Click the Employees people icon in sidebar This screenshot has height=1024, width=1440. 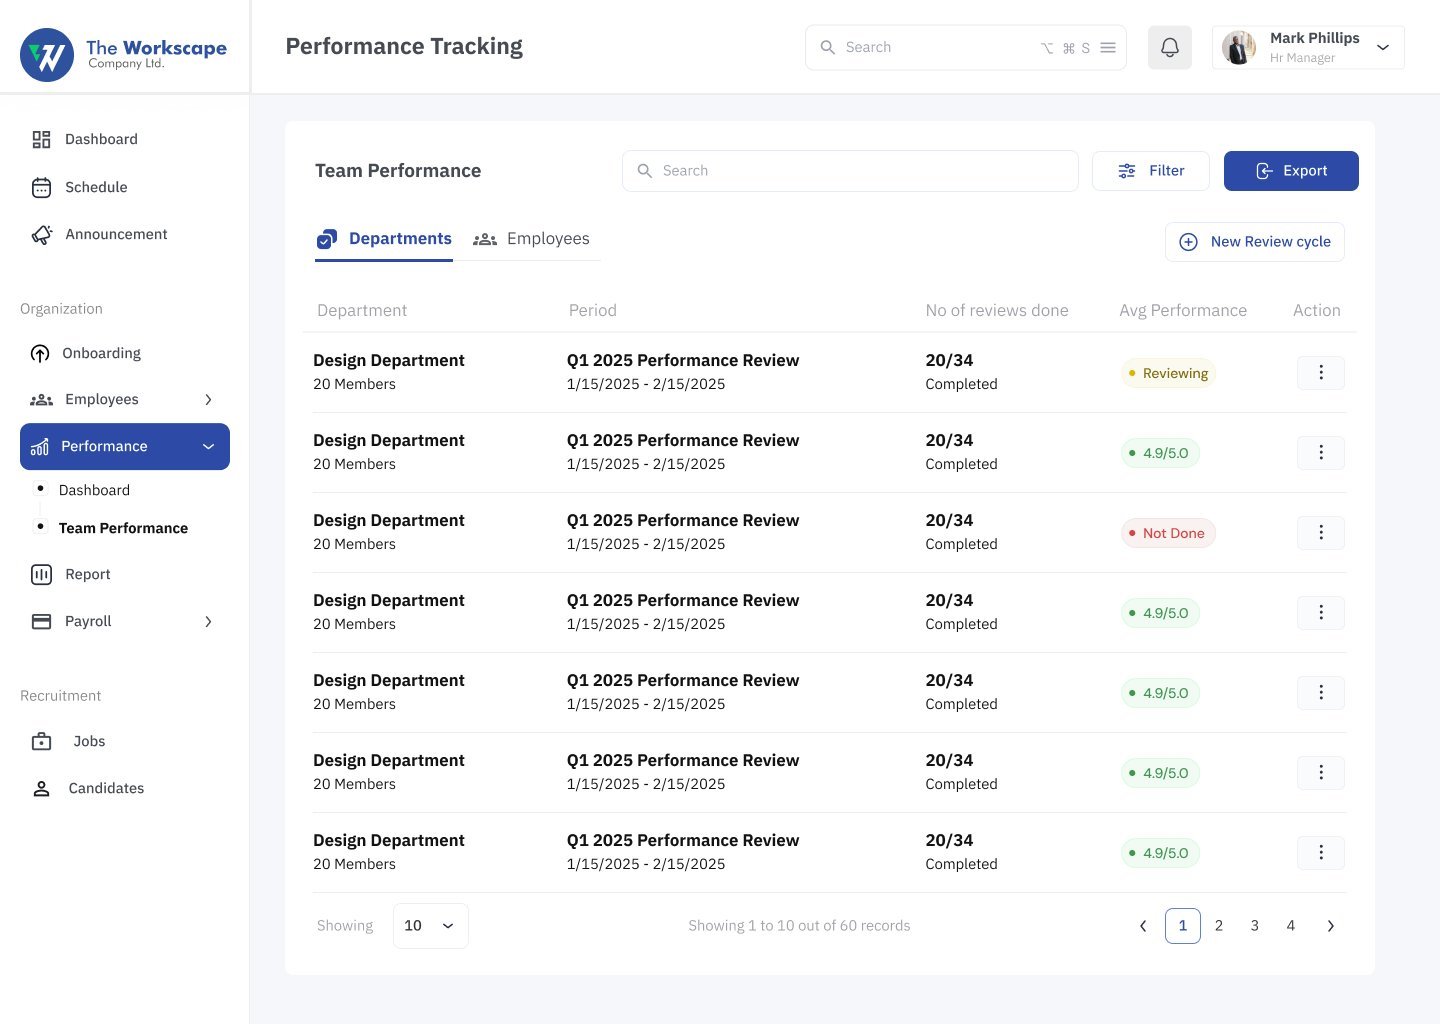41,400
